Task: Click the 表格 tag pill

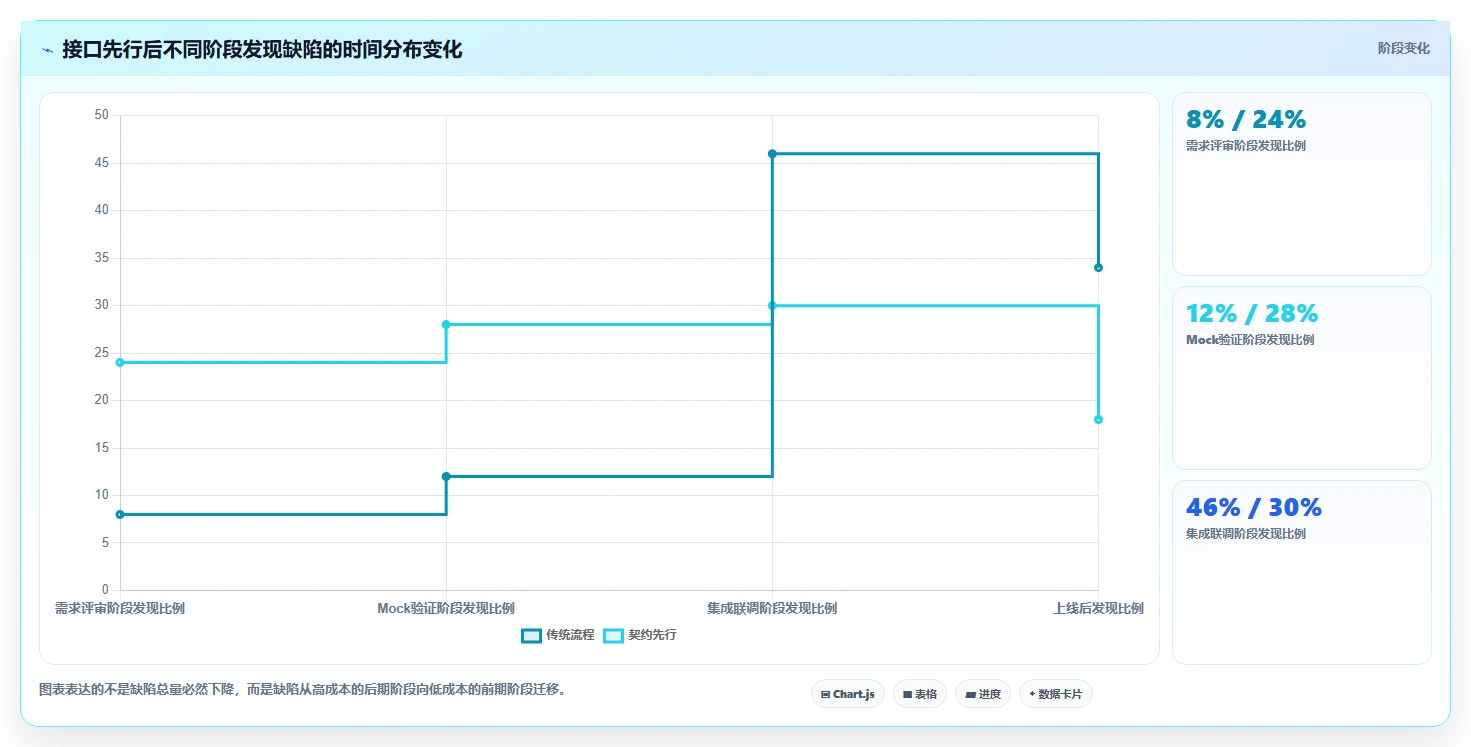Action: 920,694
